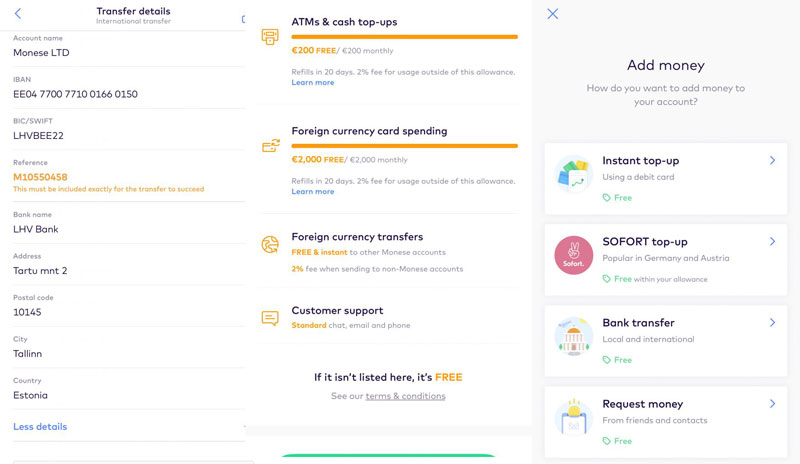Open Request money option via chevron
Viewport: 800px width, 464px height.
(772, 404)
